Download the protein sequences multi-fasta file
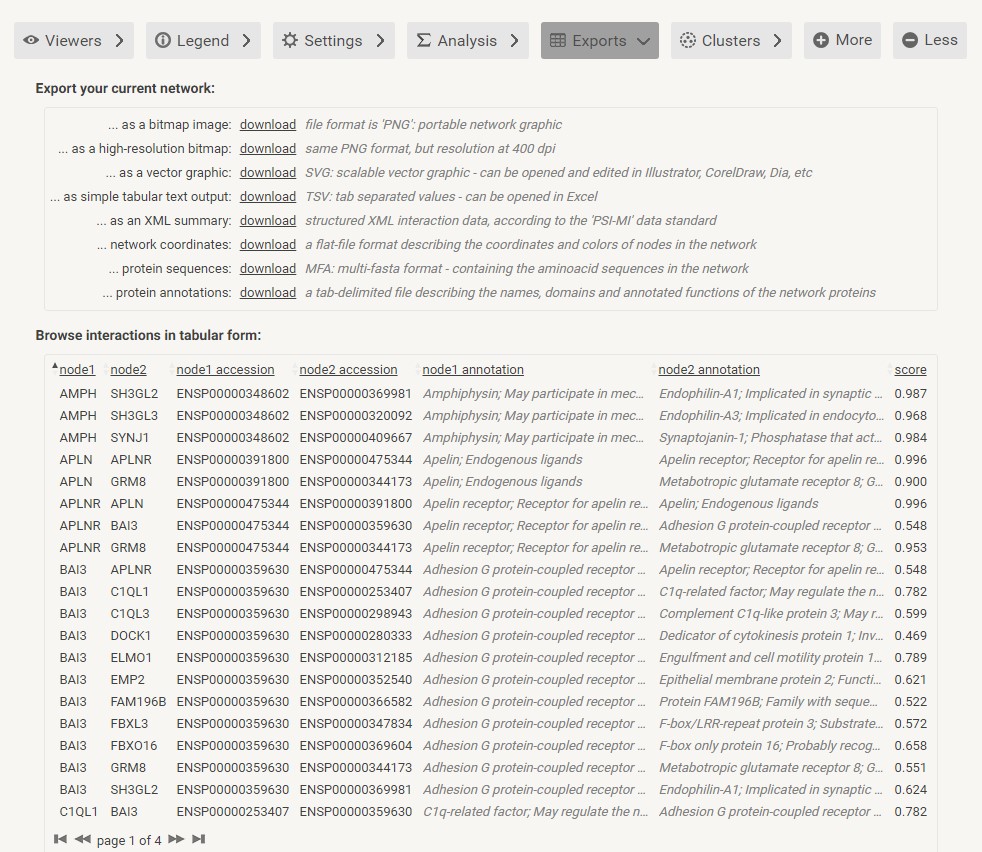 pos(268,268)
